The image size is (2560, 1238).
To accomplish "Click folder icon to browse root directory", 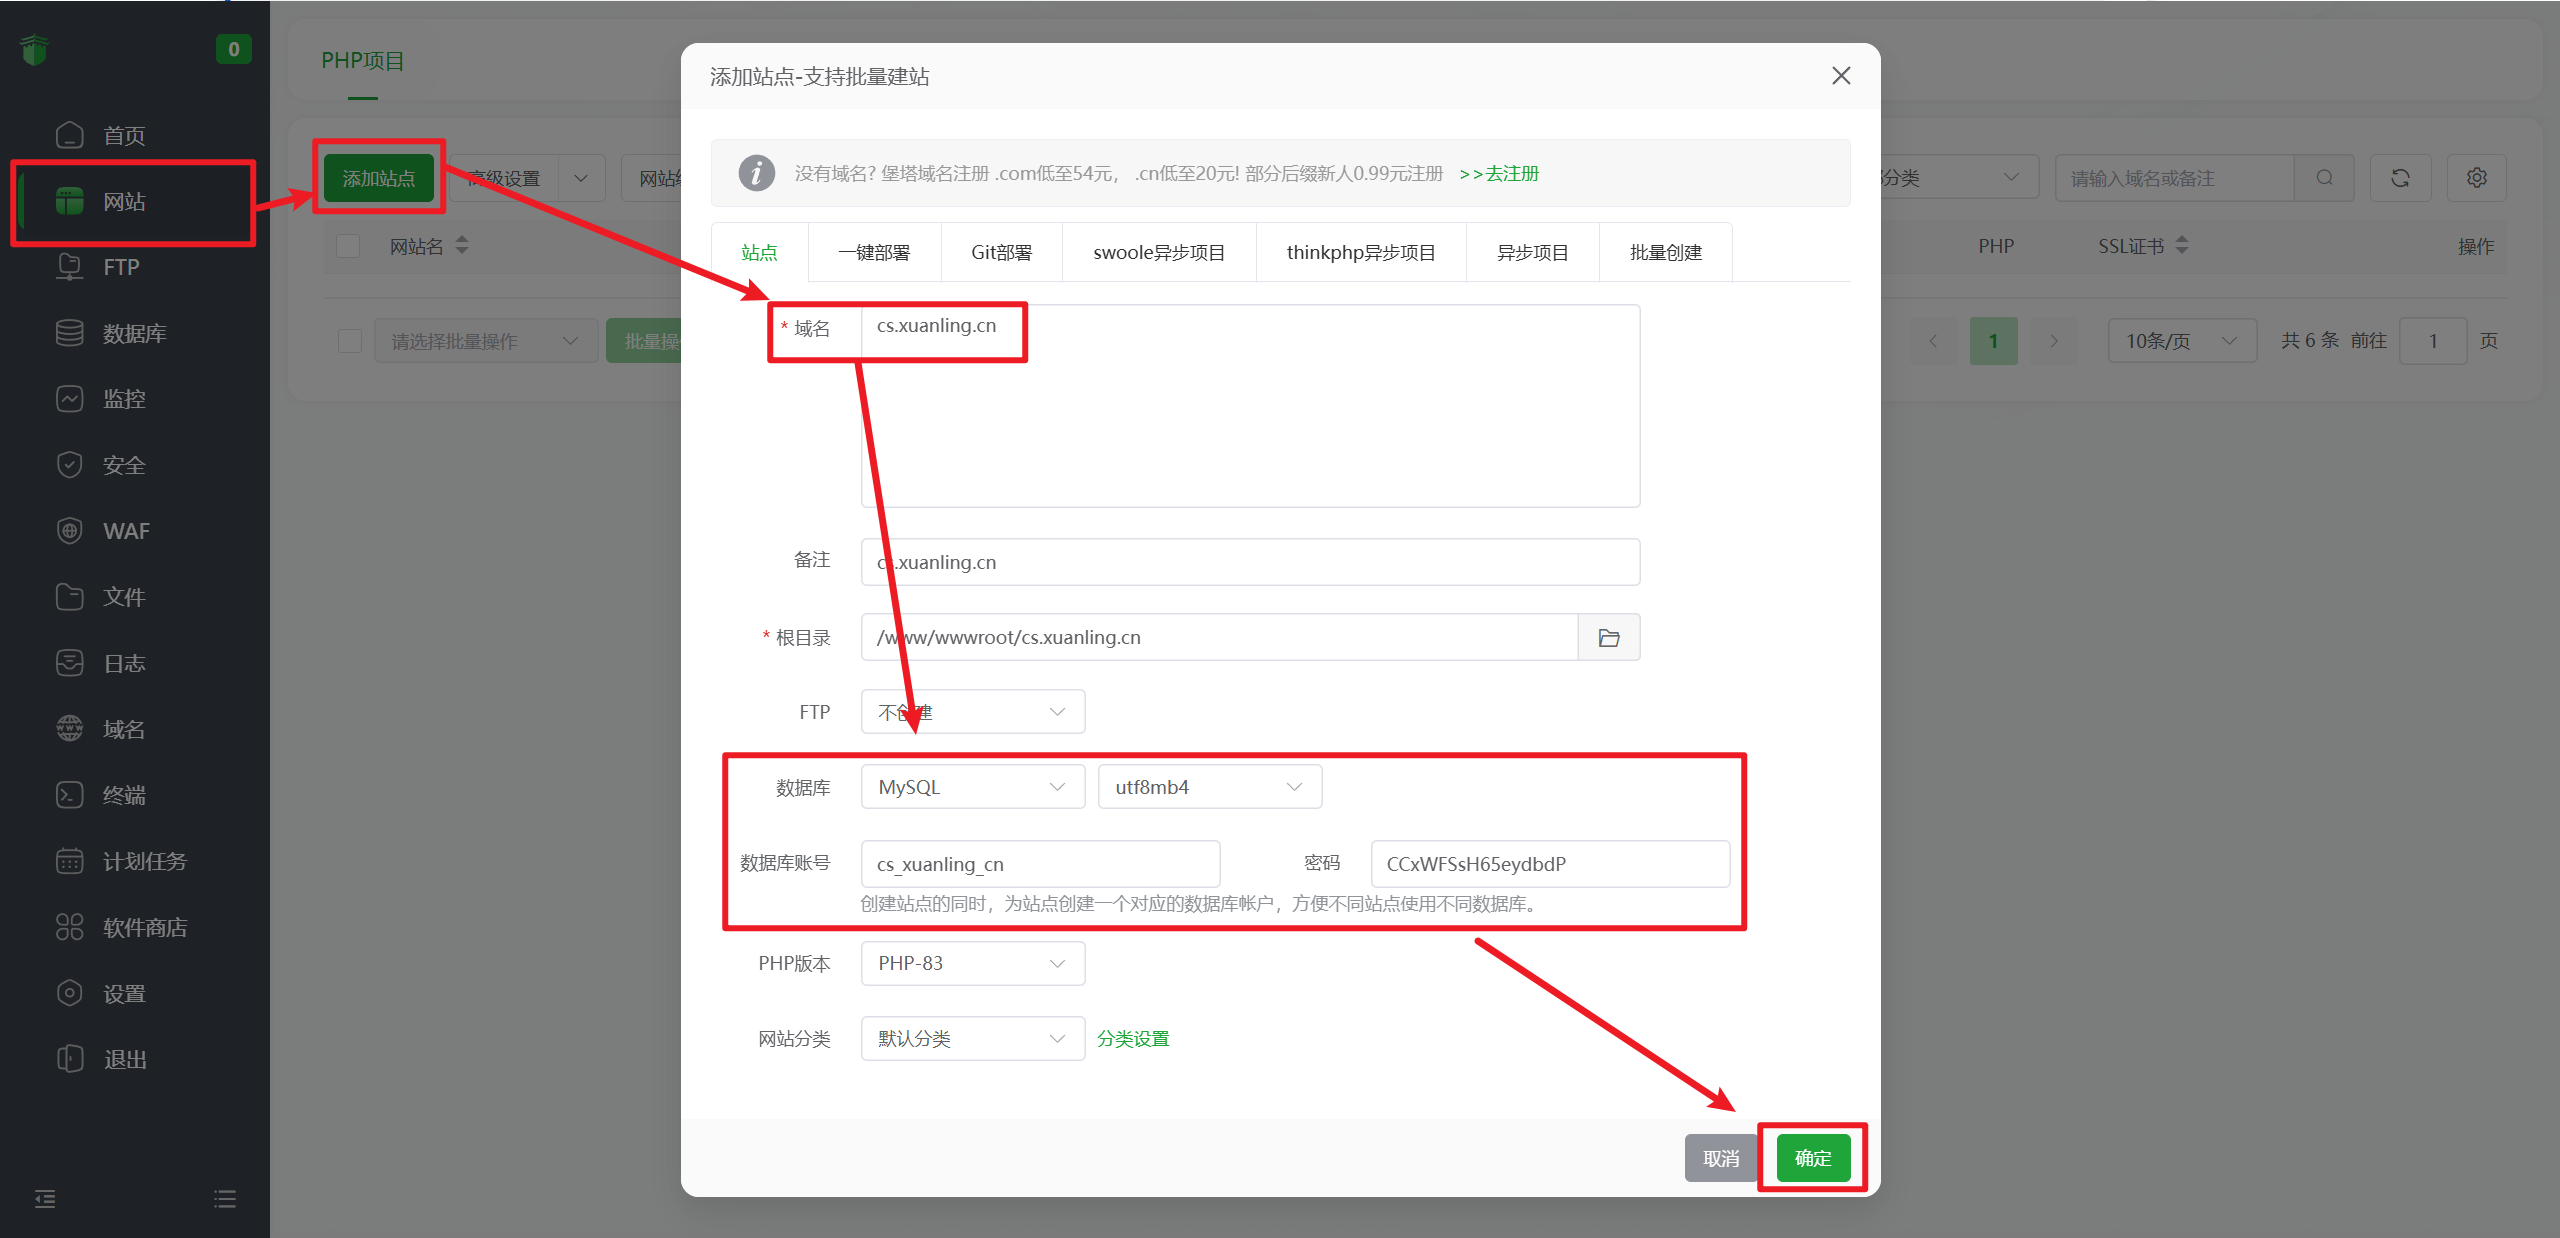I will [1608, 637].
